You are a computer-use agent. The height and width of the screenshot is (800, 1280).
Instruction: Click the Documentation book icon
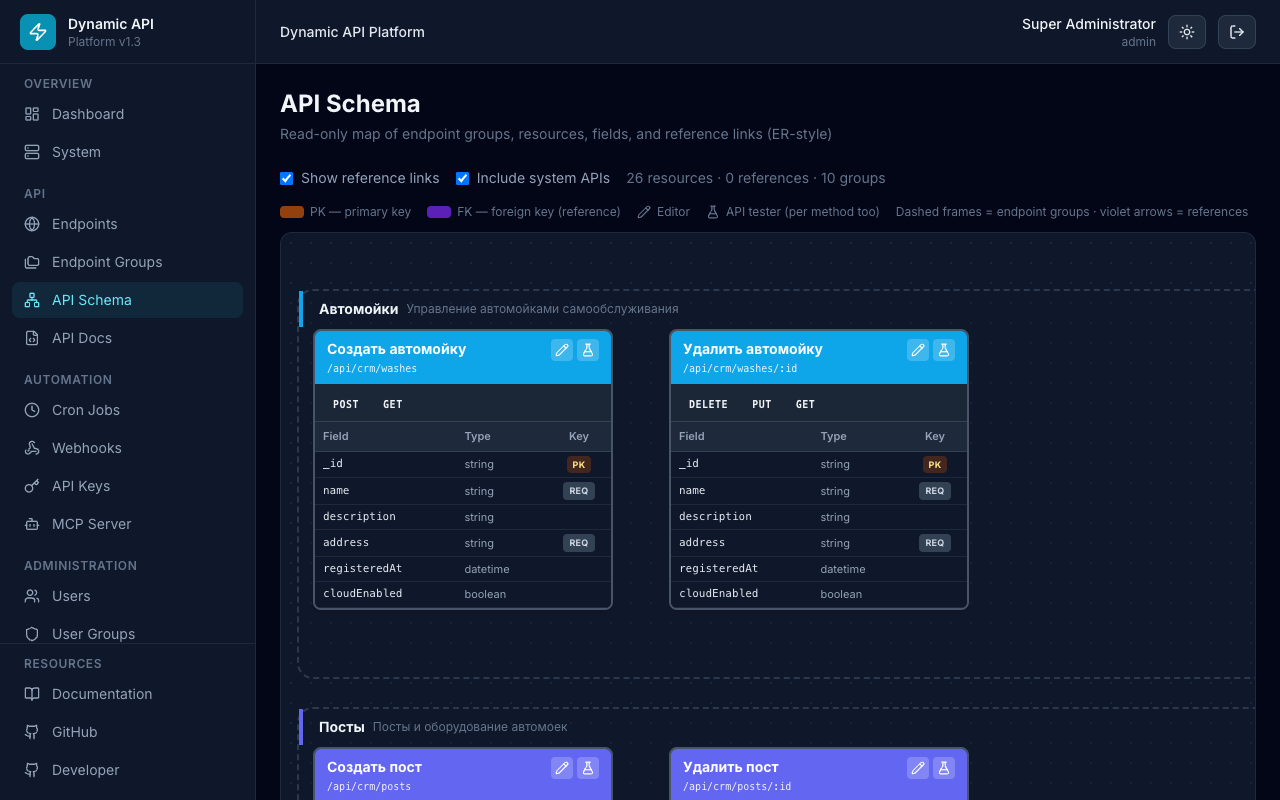click(x=32, y=694)
